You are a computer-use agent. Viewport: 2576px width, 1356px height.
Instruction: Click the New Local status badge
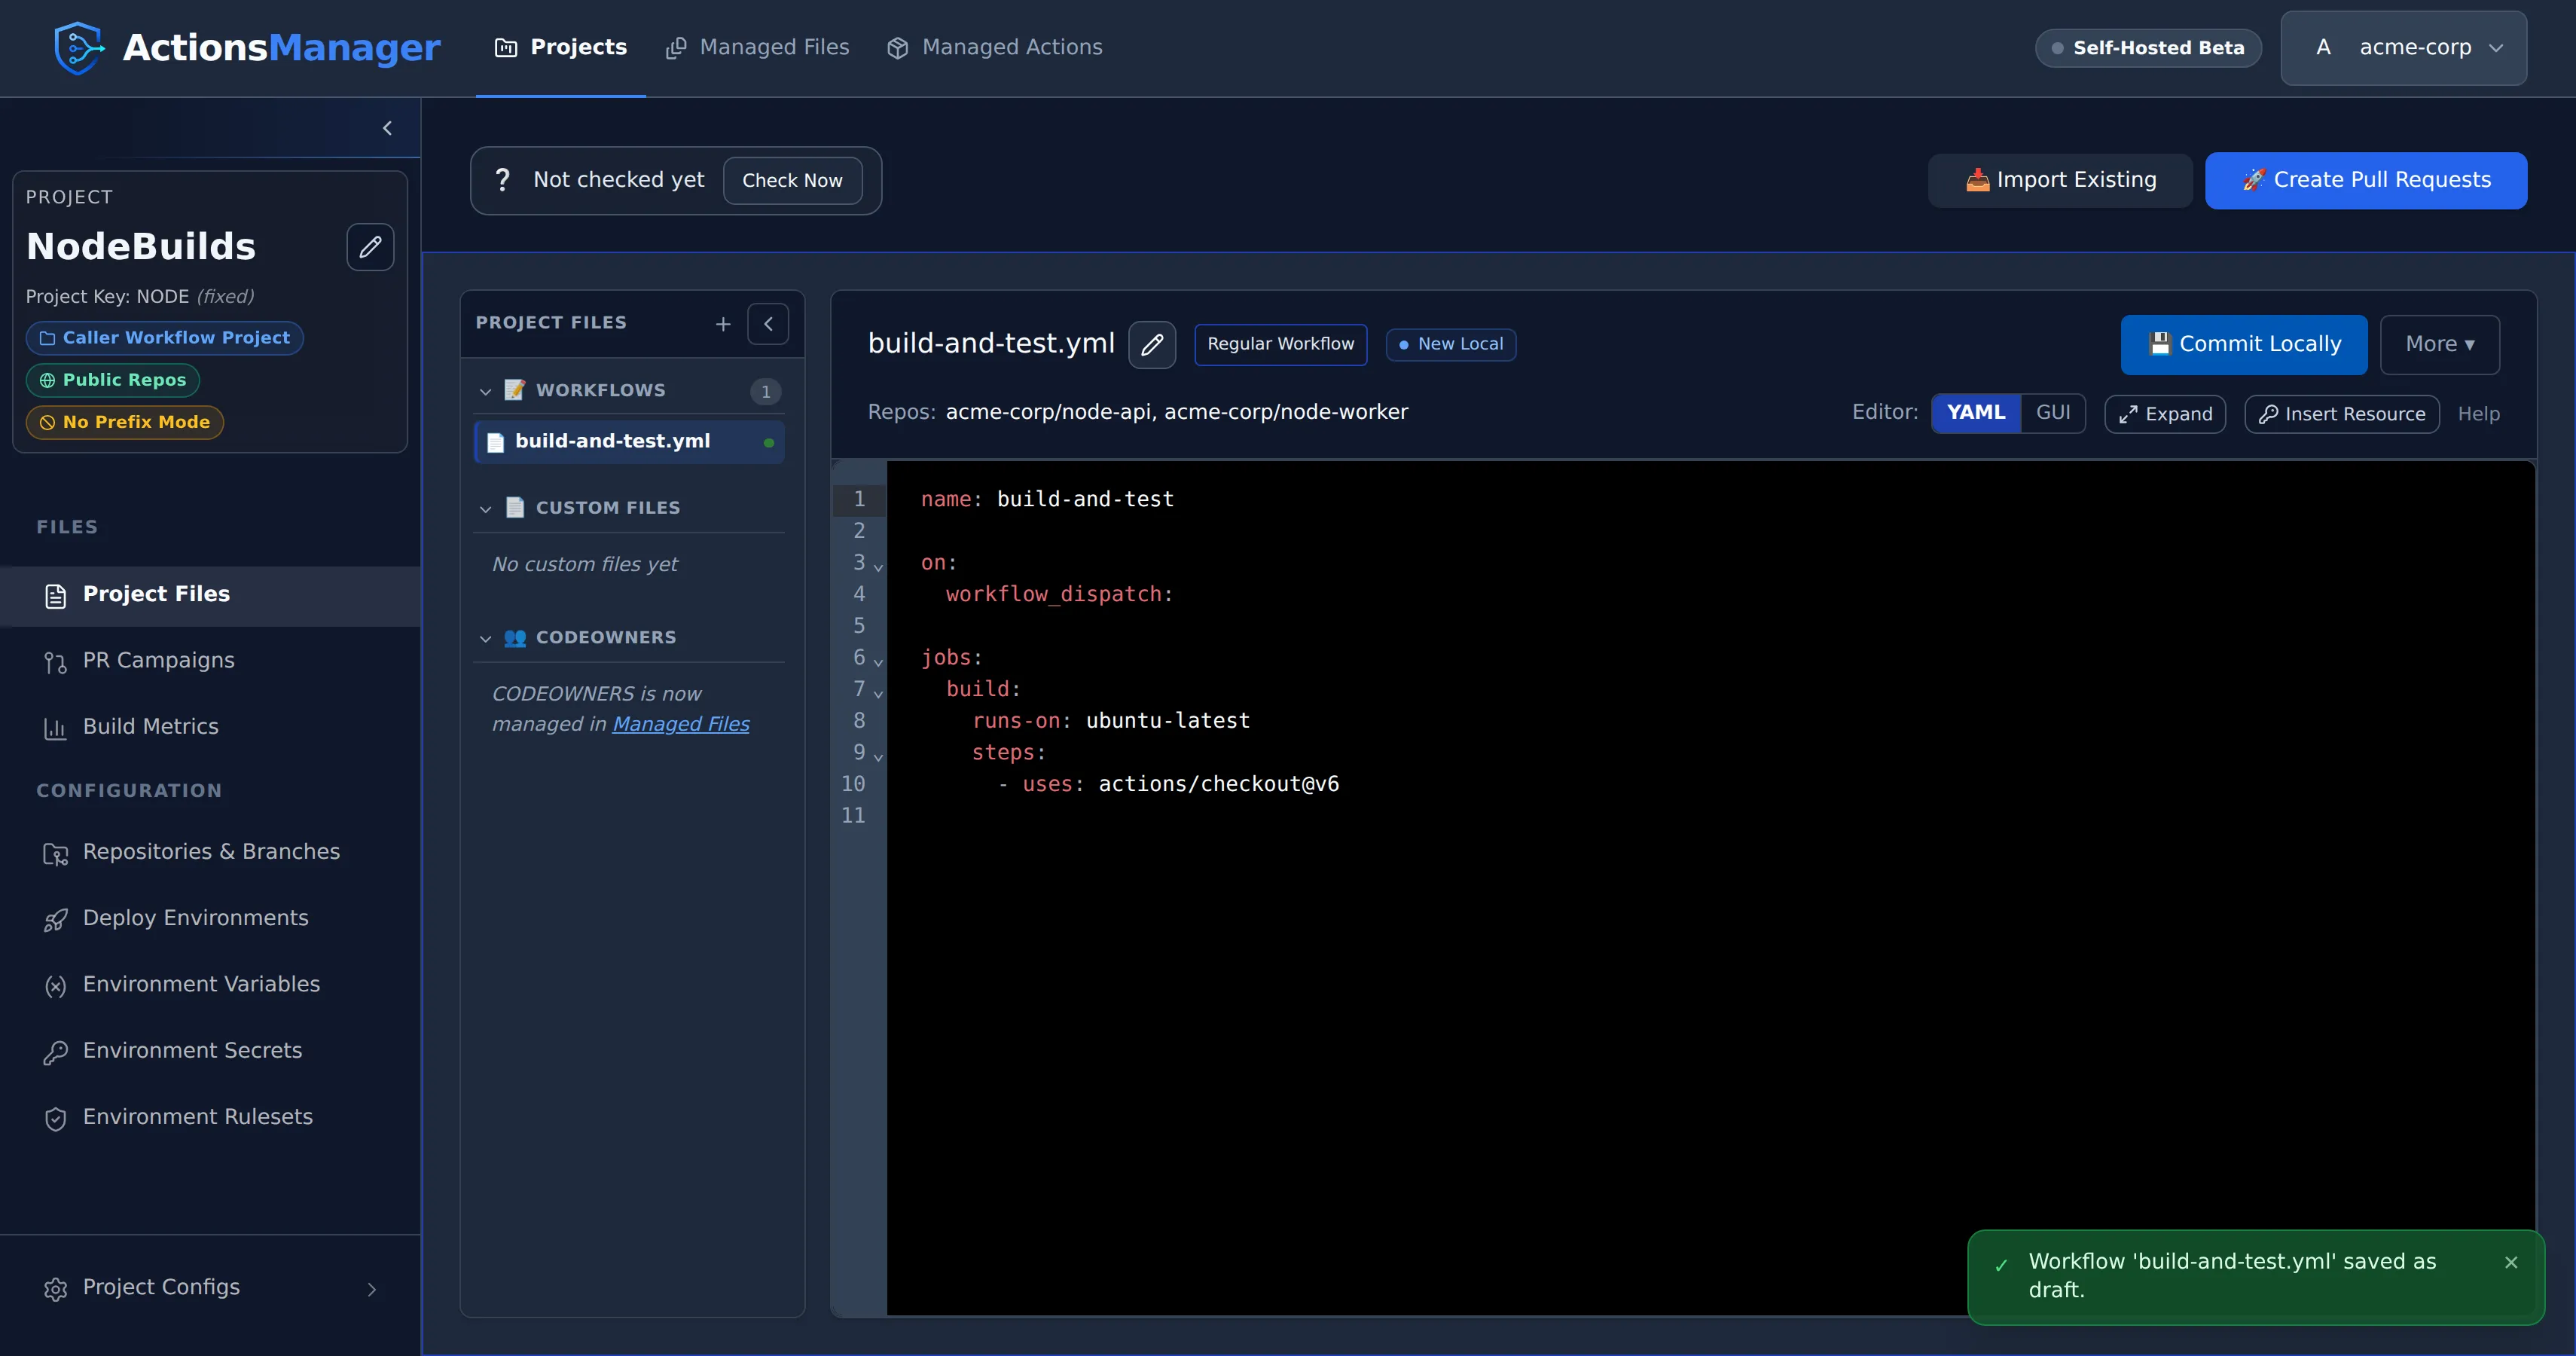(1450, 344)
